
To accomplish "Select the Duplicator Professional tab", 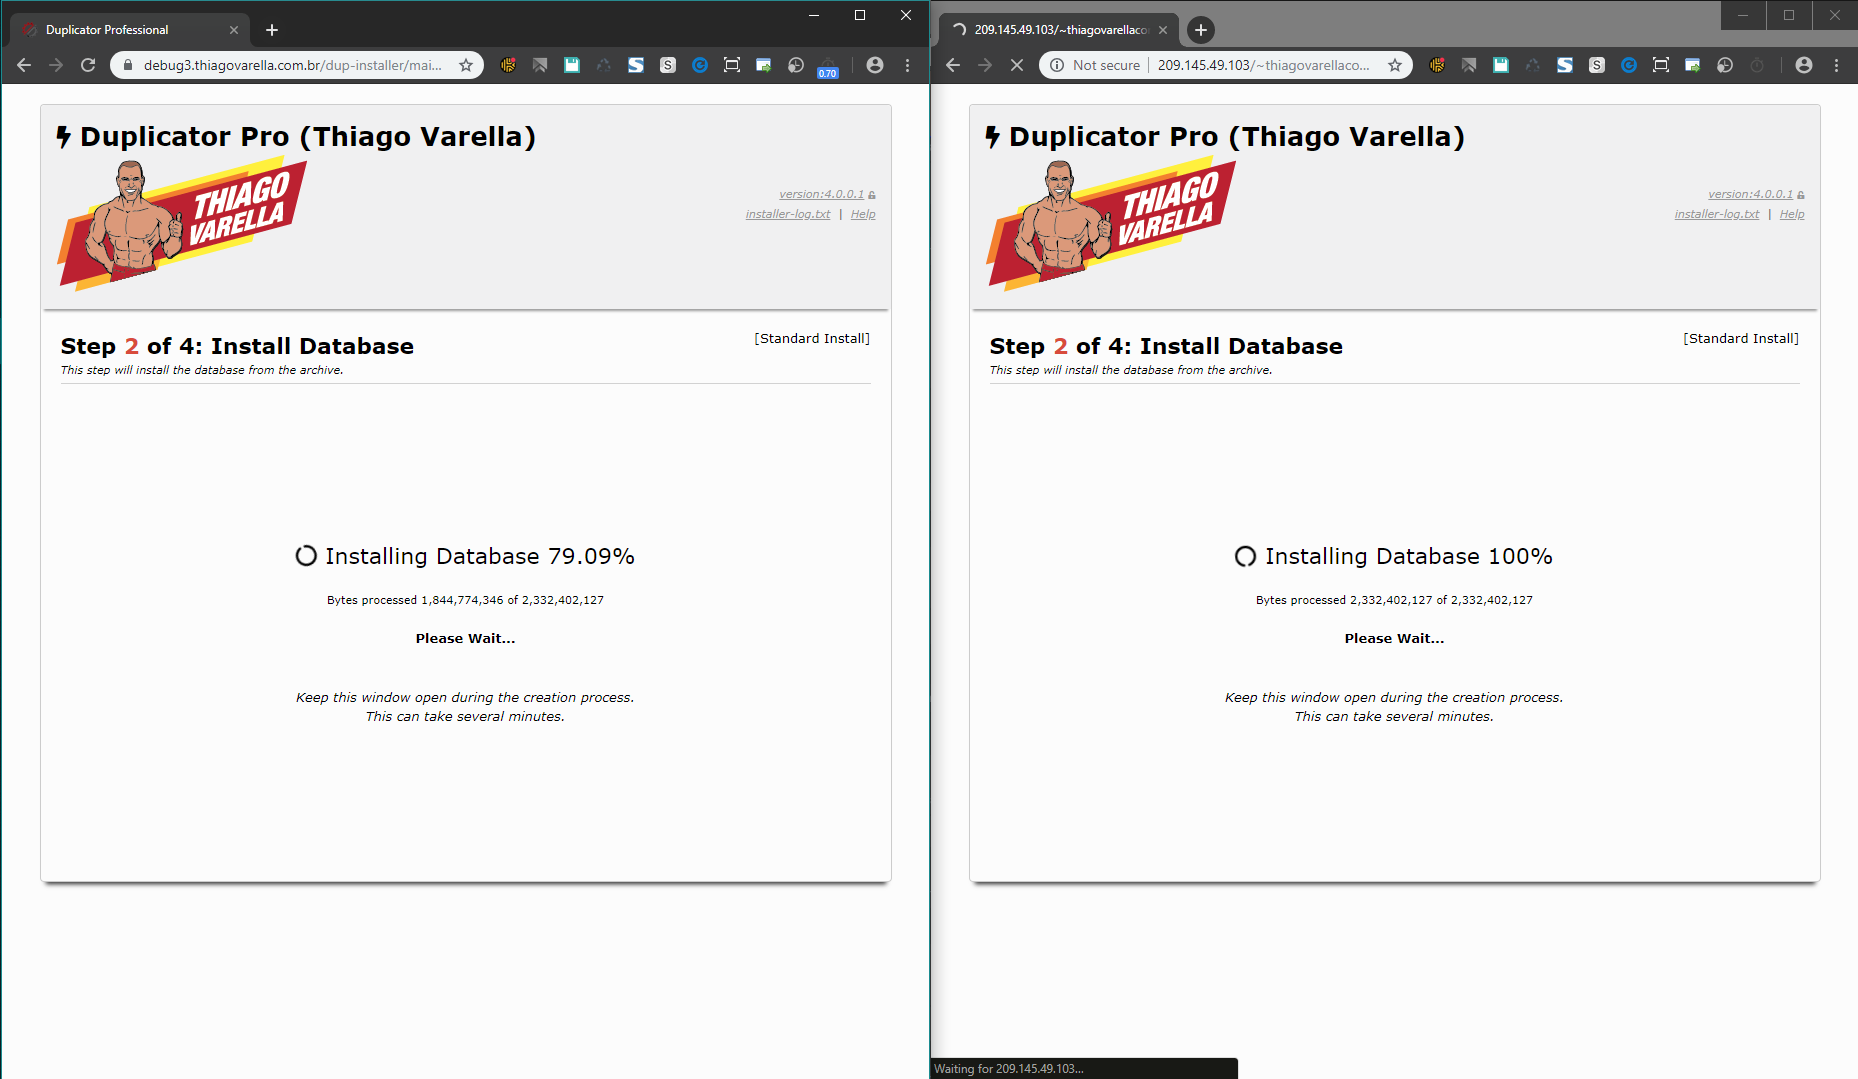I will 130,30.
